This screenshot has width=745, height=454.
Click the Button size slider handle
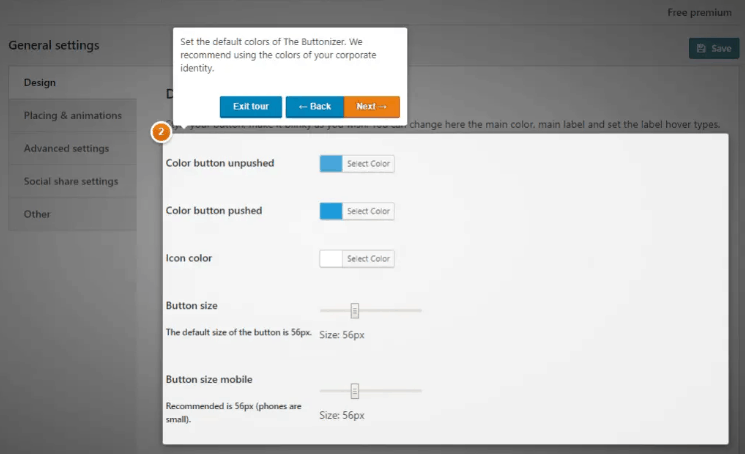click(x=354, y=311)
